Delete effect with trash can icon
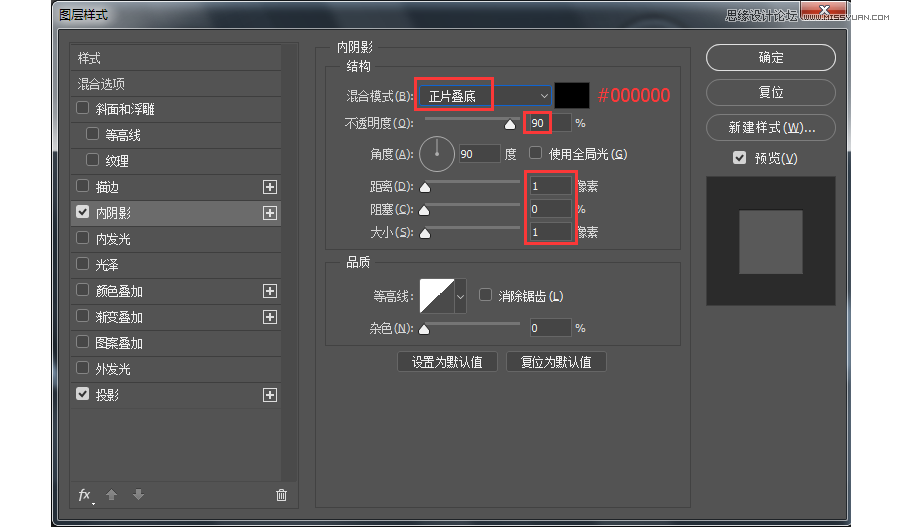This screenshot has width=900, height=527. 281,495
